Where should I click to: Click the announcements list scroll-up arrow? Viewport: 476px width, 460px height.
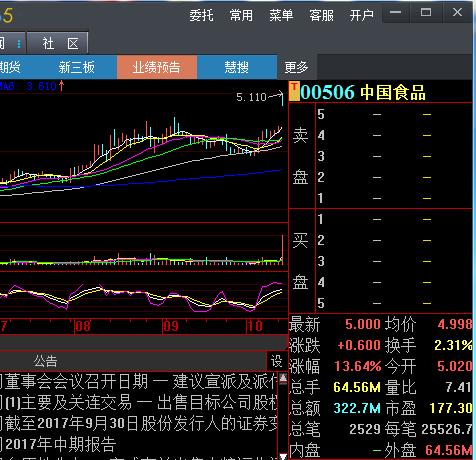[x=283, y=378]
